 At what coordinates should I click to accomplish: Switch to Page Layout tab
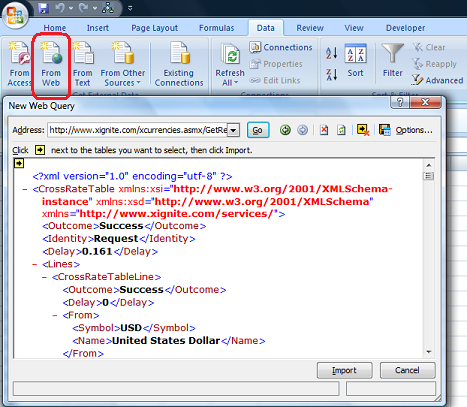pyautogui.click(x=154, y=28)
